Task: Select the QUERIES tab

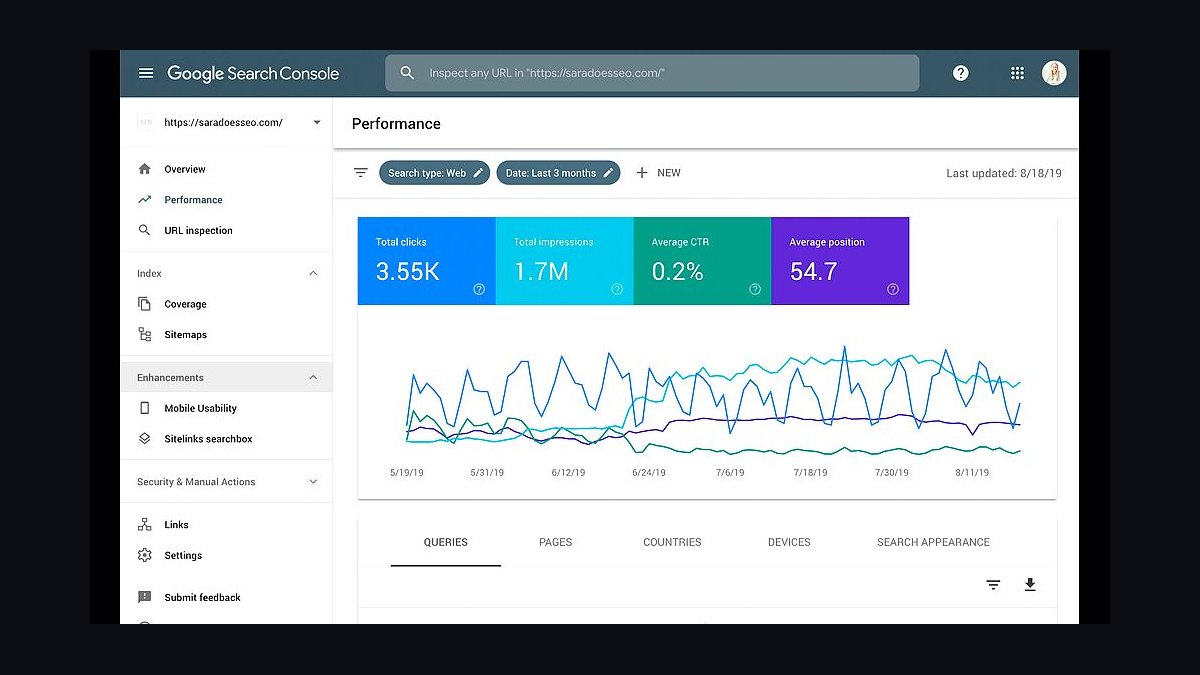Action: click(446, 542)
